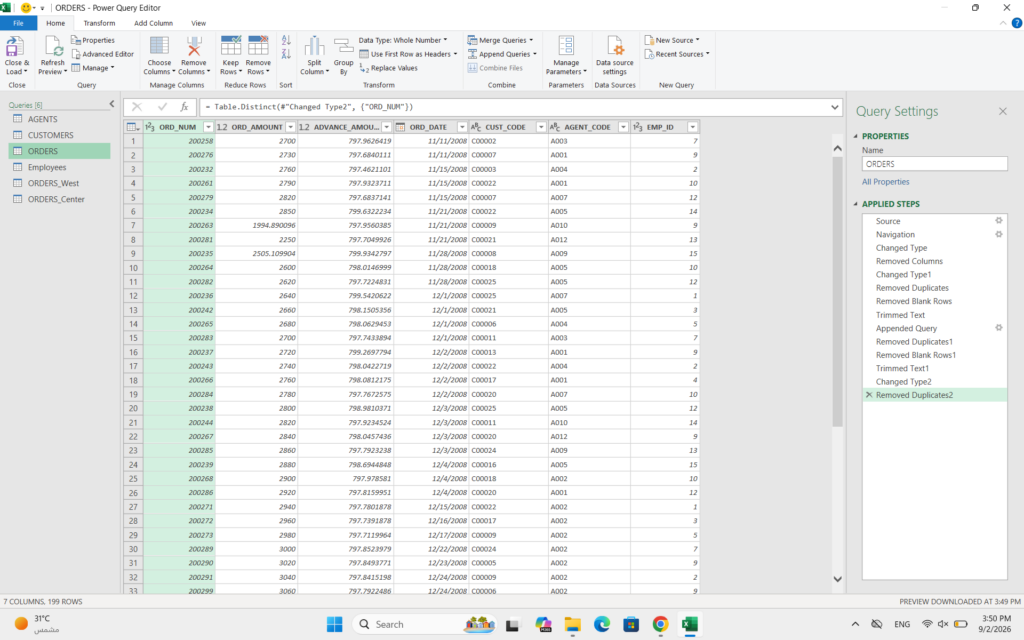
Task: Click the Remove Columns icon
Action: coord(193,46)
